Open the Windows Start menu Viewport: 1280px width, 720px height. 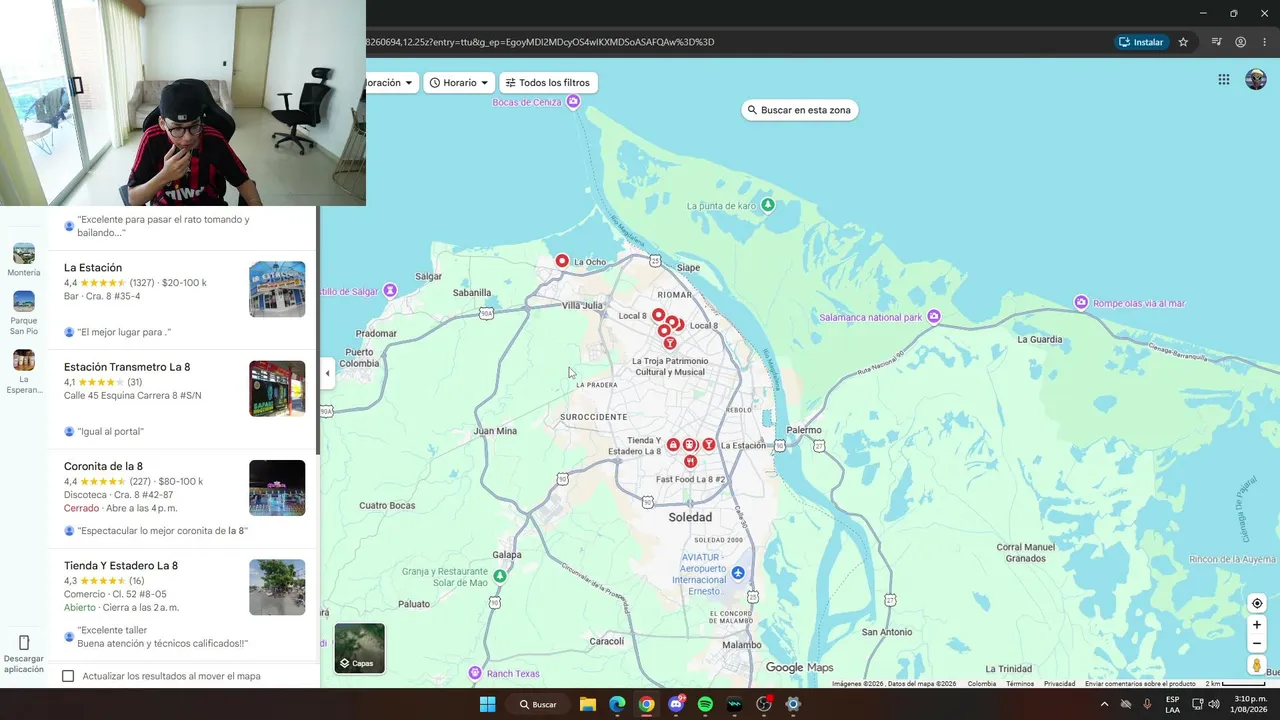click(487, 704)
